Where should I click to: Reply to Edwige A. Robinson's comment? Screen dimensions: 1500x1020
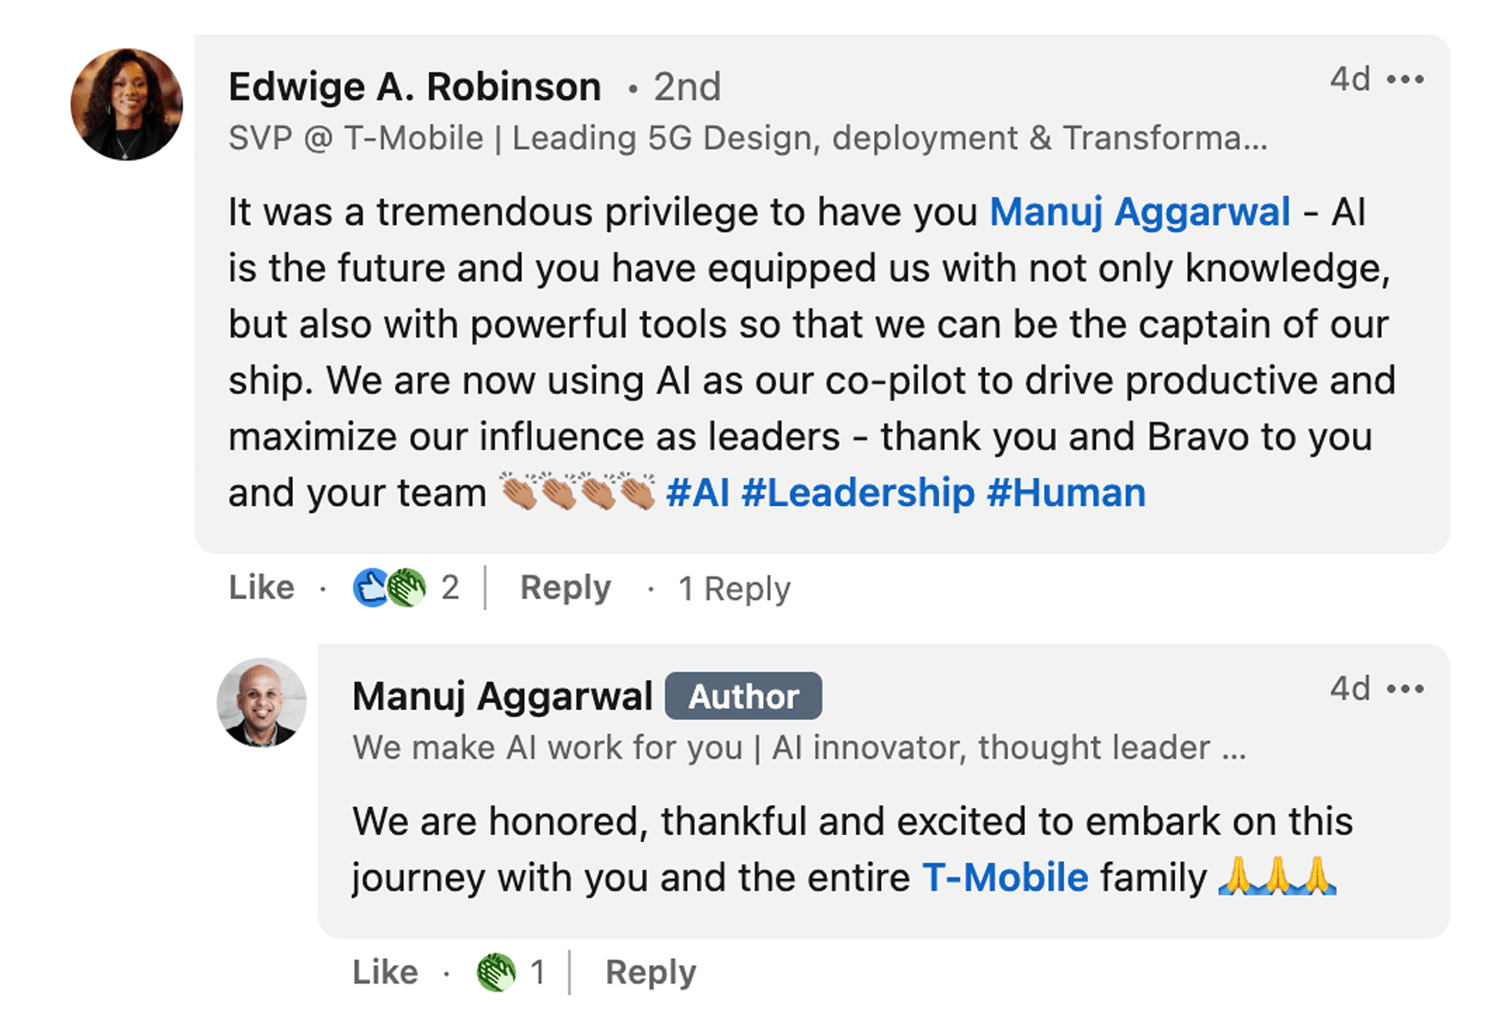565,587
